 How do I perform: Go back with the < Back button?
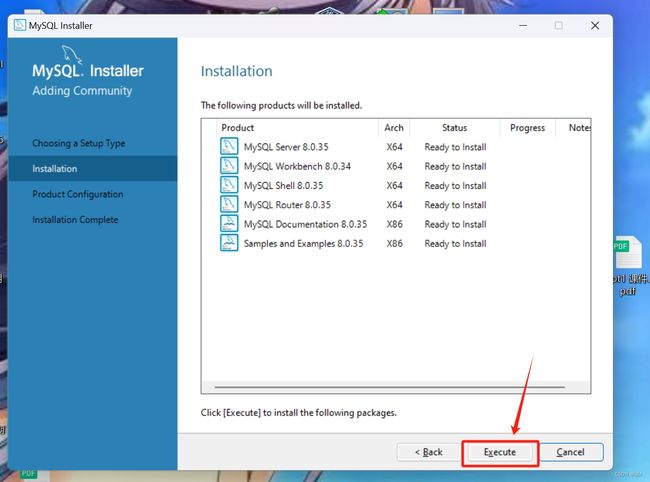[x=429, y=452]
